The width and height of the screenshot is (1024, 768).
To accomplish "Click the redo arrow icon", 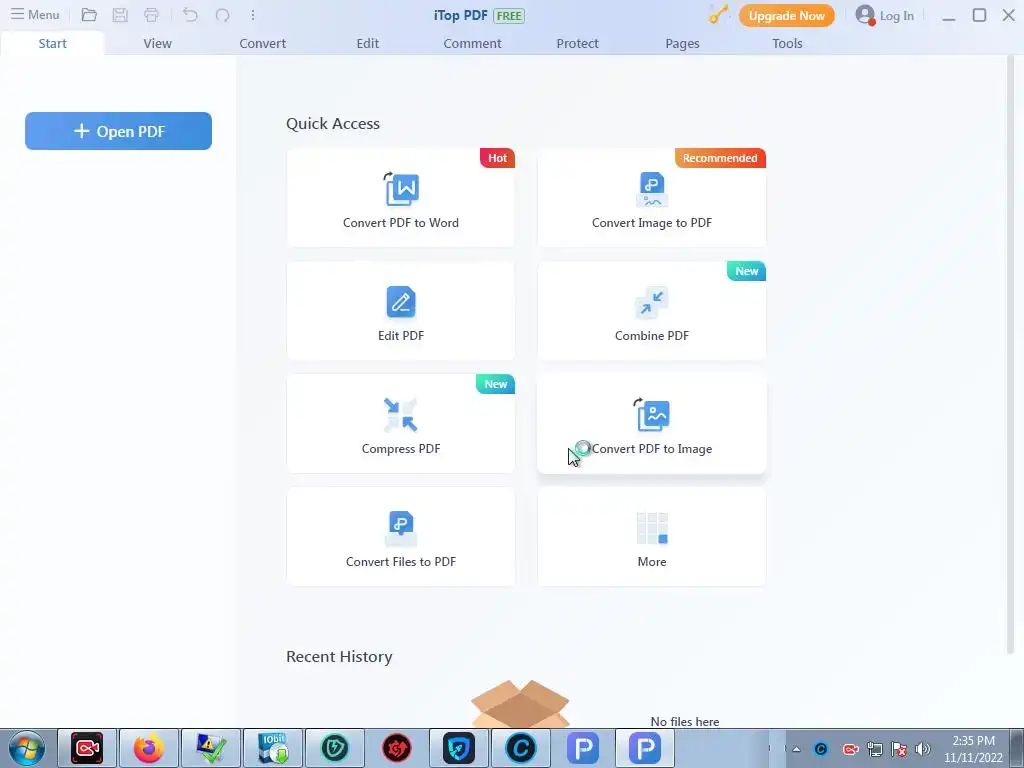I will point(223,15).
